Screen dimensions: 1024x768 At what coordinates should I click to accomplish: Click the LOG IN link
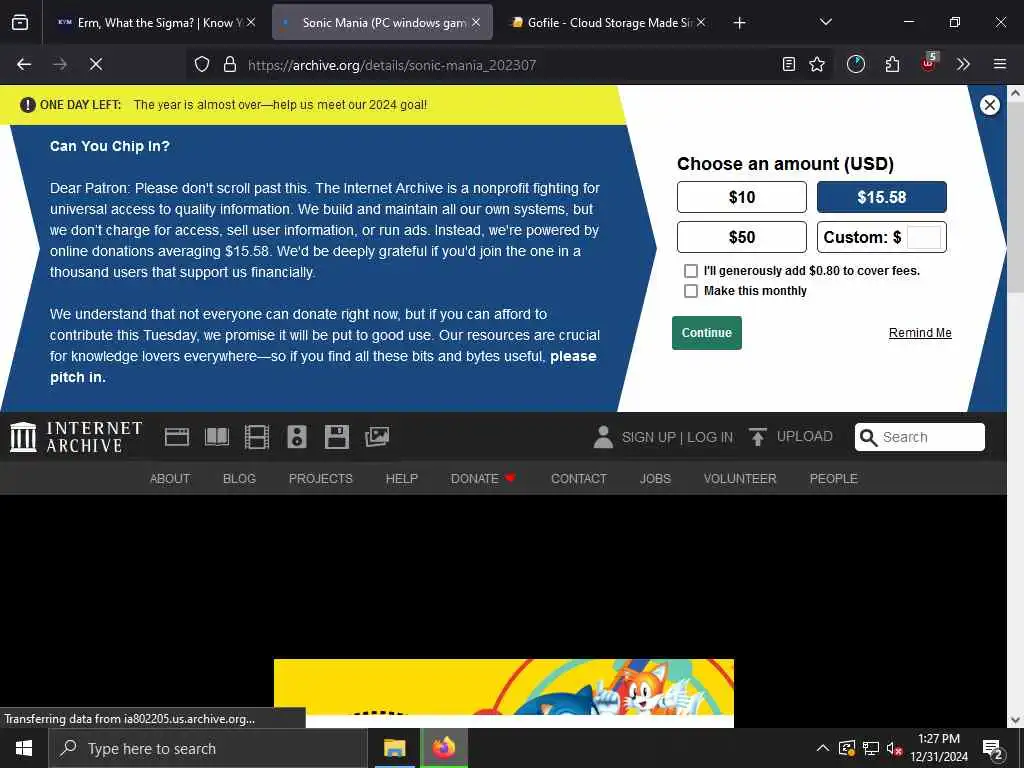pyautogui.click(x=710, y=437)
